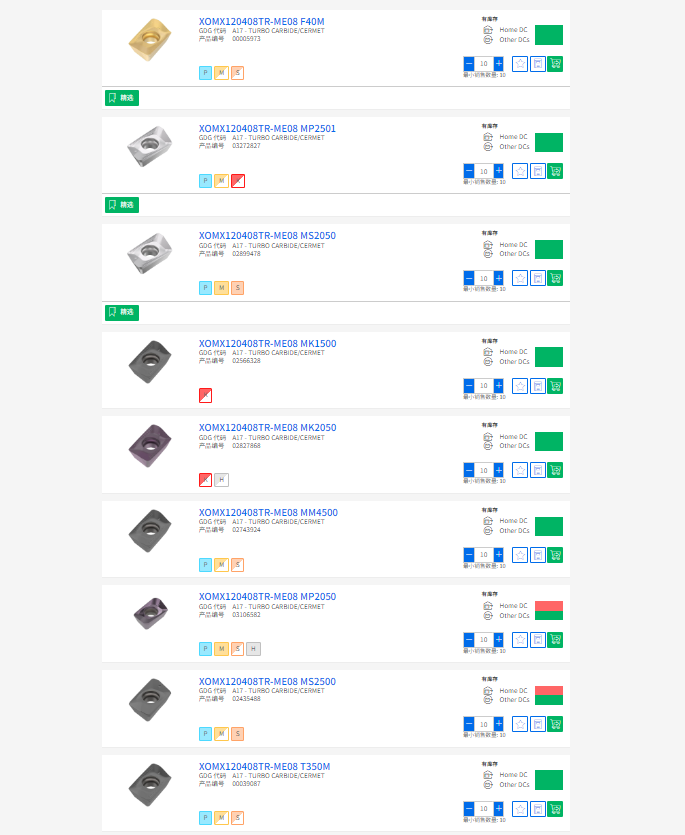Increase quantity for F40M insert

(499, 64)
